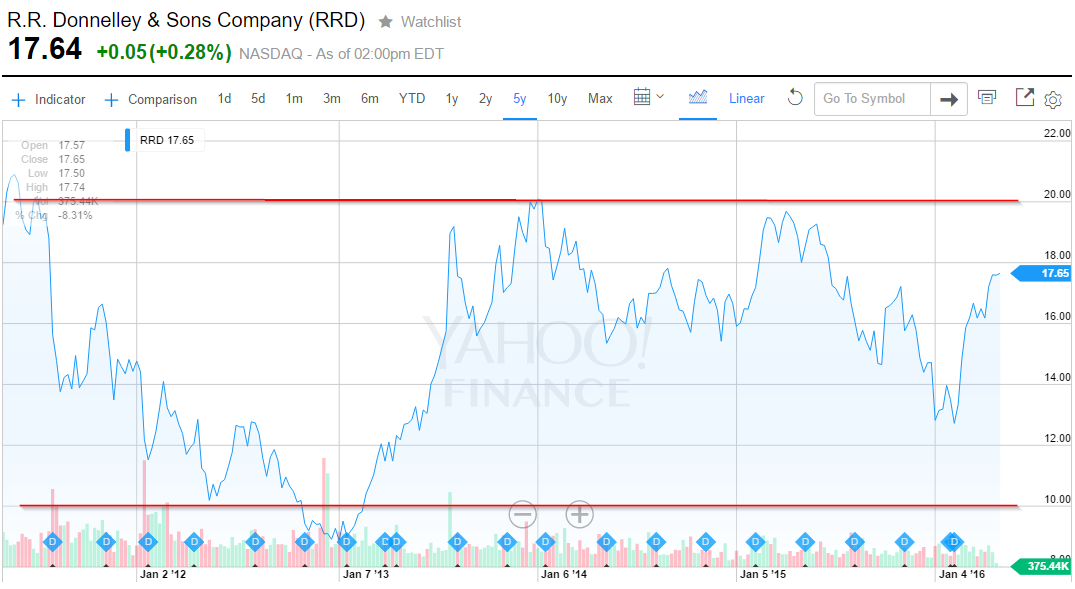1075x589 pixels.
Task: Click the 'Jan 7 '13' axis label
Action: tap(366, 575)
